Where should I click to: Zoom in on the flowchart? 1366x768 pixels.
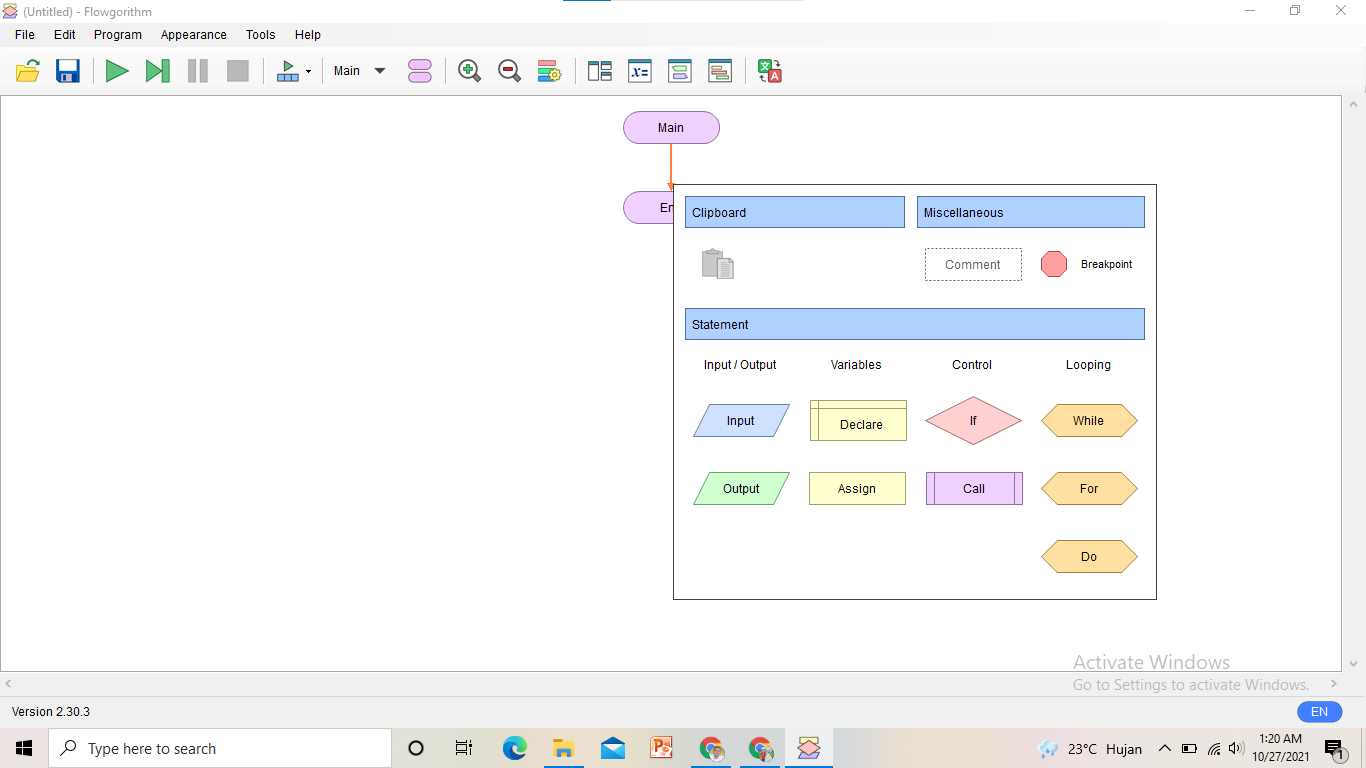(469, 70)
